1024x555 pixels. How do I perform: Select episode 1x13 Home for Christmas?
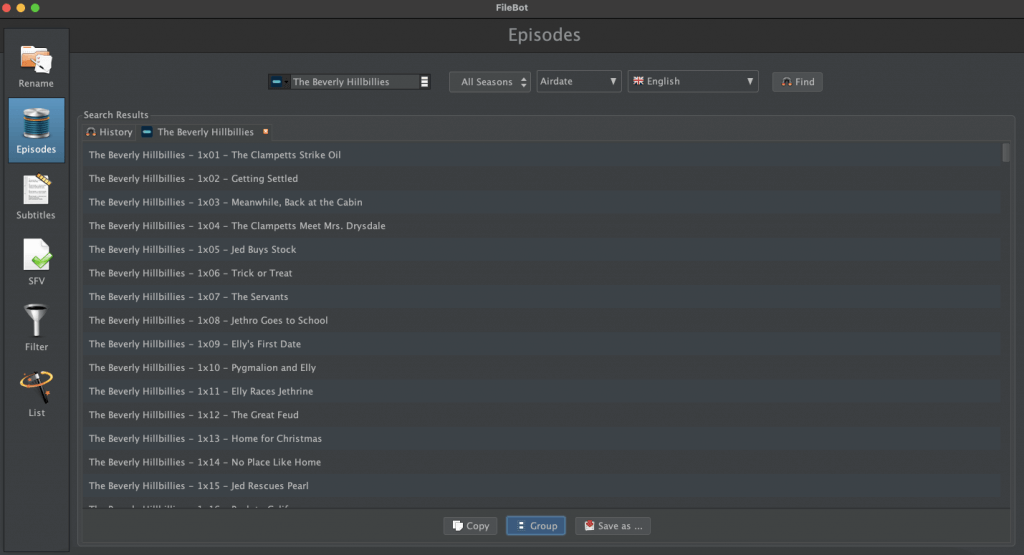click(541, 438)
